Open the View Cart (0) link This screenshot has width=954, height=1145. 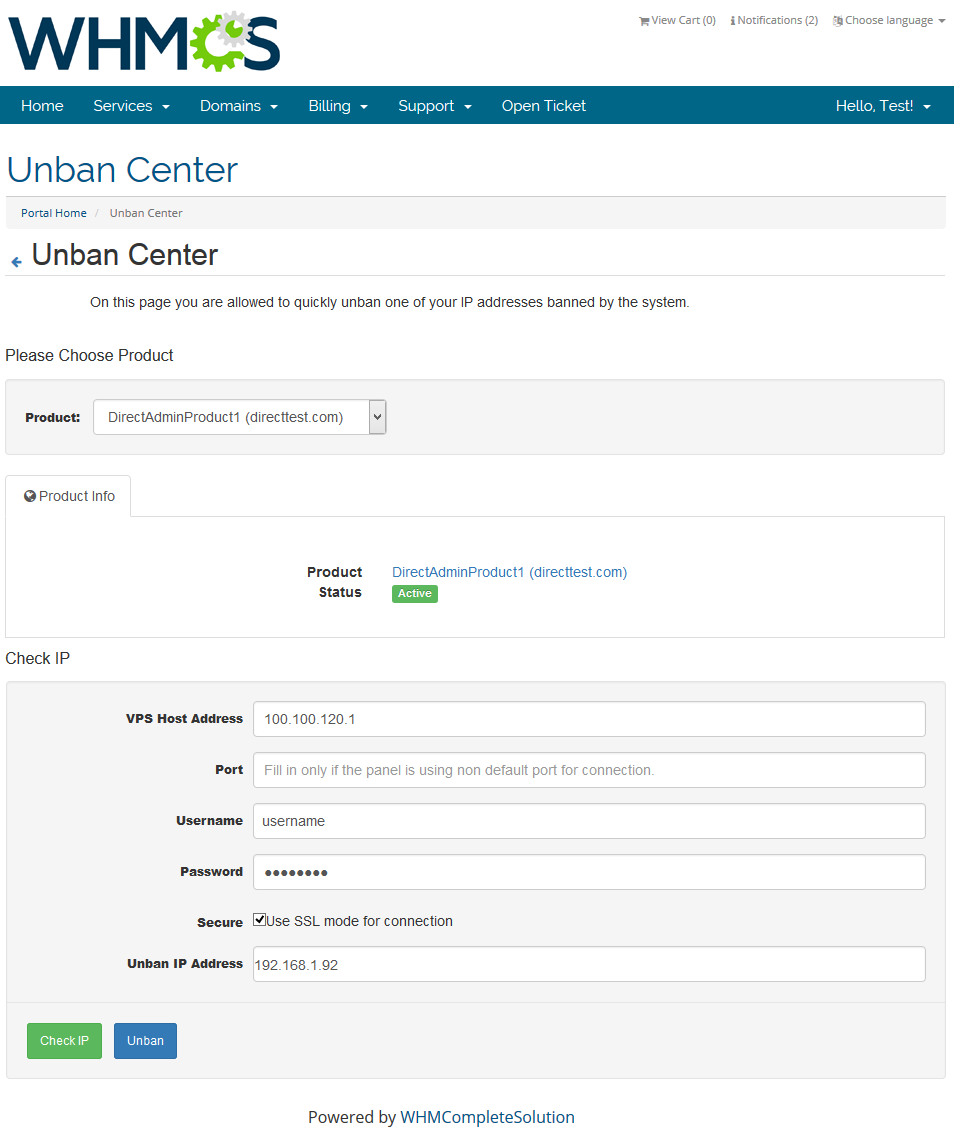[677, 20]
